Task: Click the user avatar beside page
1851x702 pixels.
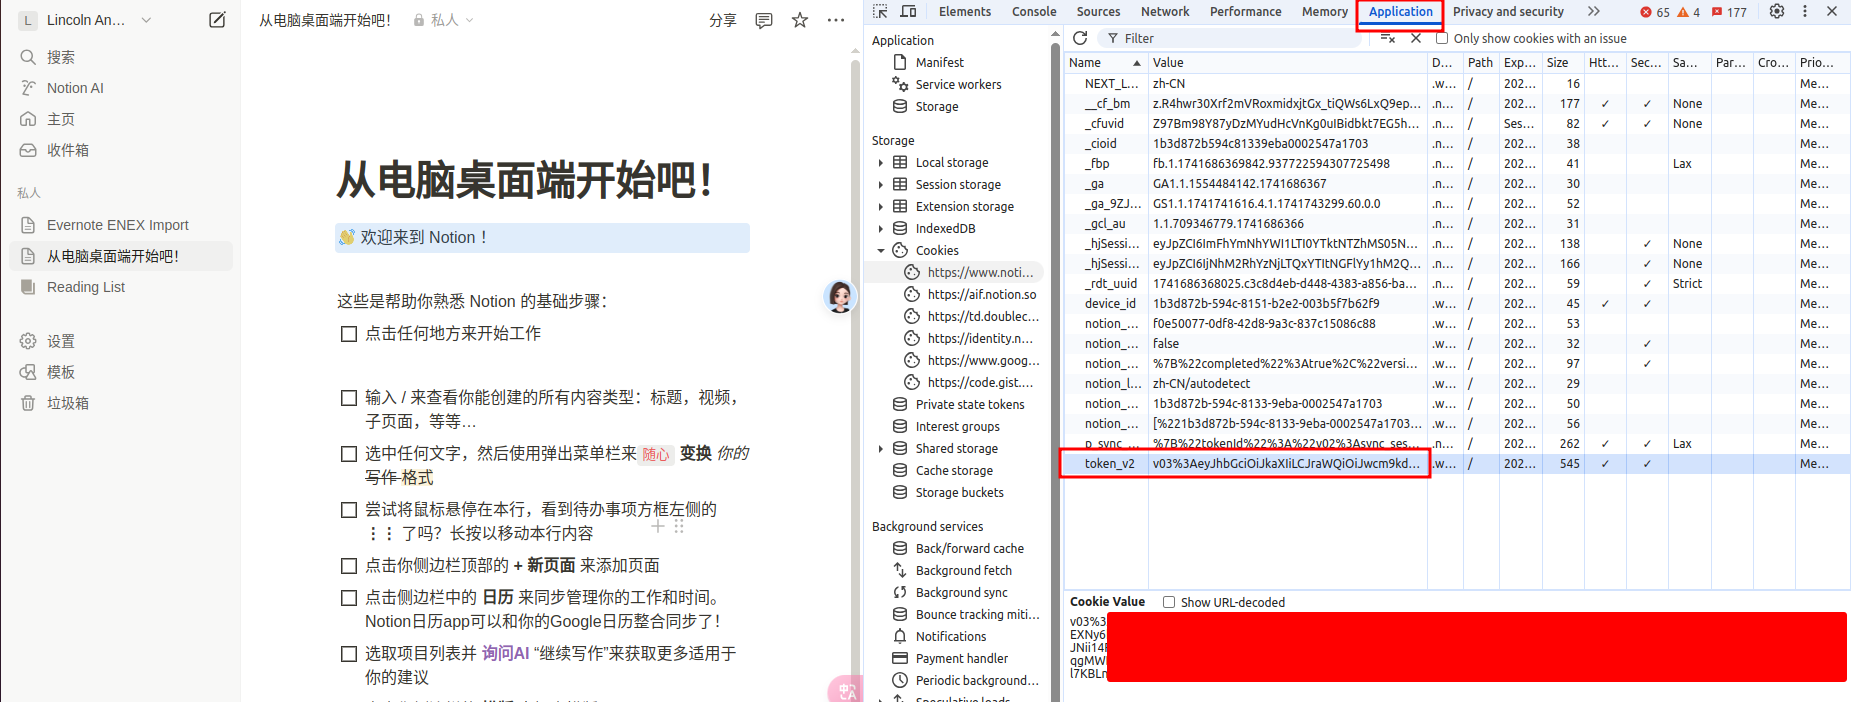Action: 840,296
